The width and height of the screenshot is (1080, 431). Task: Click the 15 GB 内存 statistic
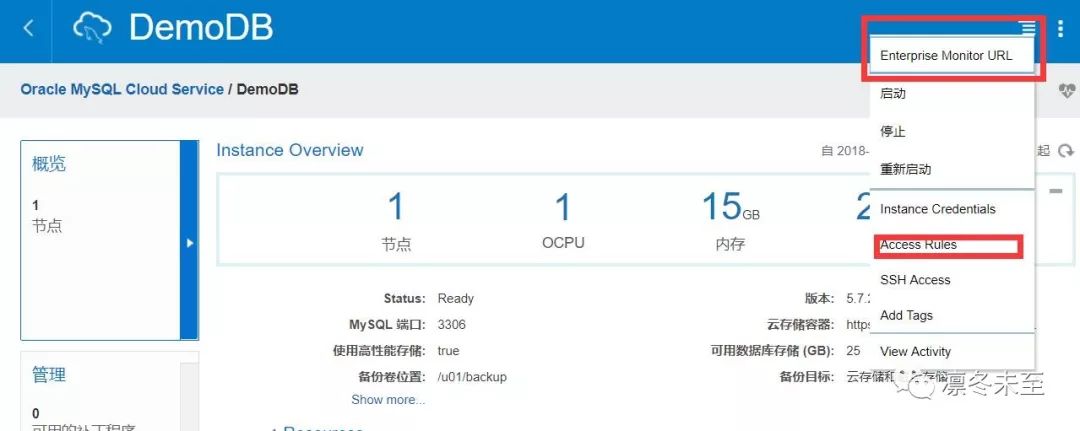[730, 220]
